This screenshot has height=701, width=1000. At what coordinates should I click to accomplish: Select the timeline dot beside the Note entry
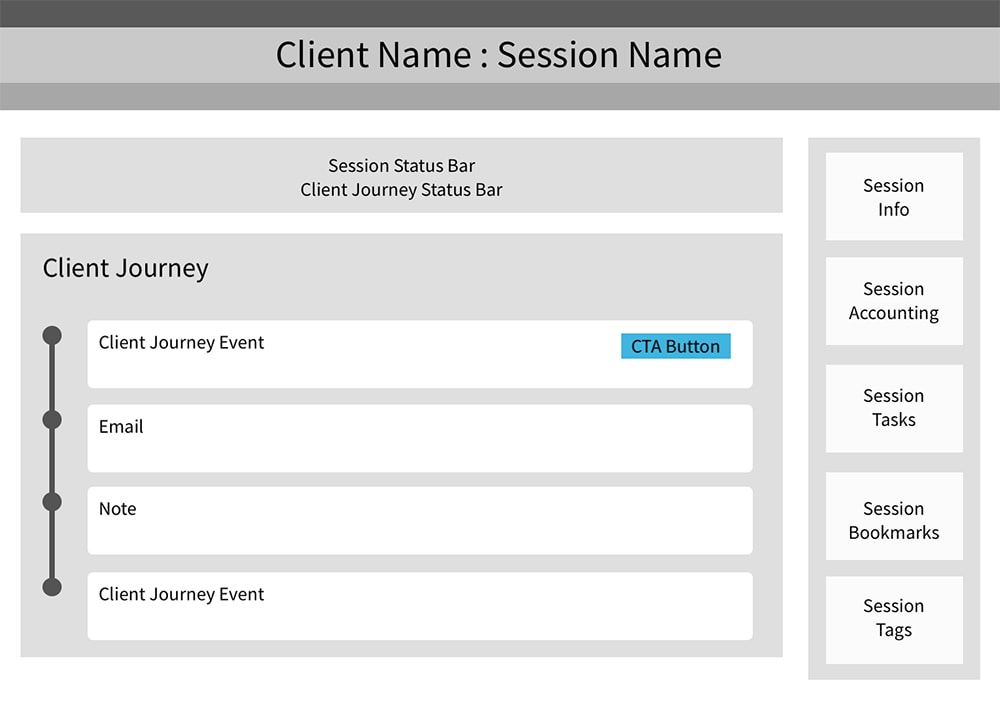coord(52,502)
